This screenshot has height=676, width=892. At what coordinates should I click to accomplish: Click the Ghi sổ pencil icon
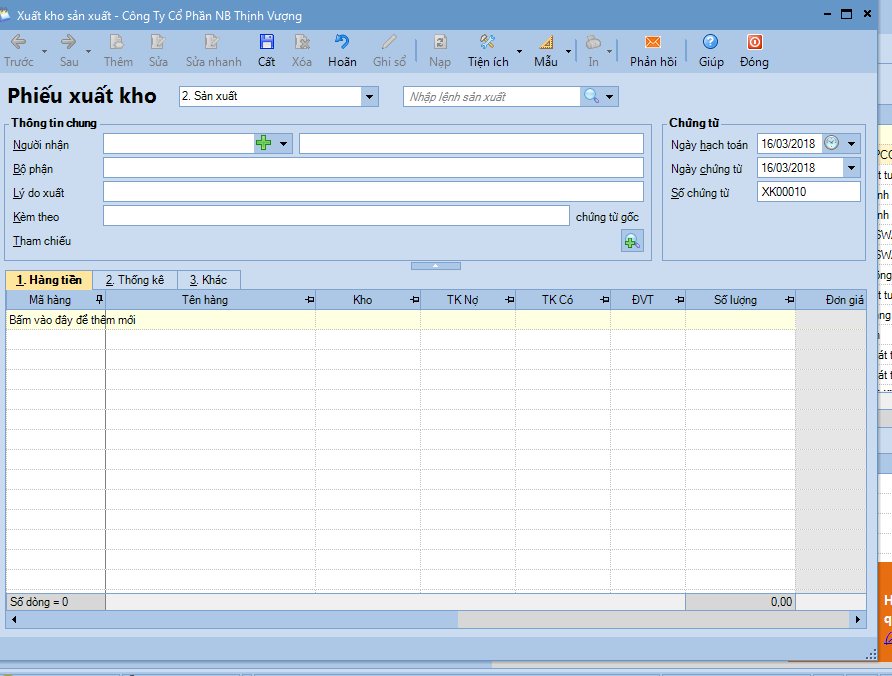[389, 42]
